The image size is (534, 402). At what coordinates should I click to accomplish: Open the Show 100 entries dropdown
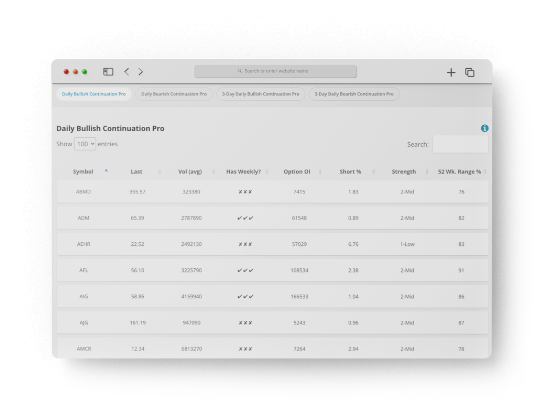85,144
